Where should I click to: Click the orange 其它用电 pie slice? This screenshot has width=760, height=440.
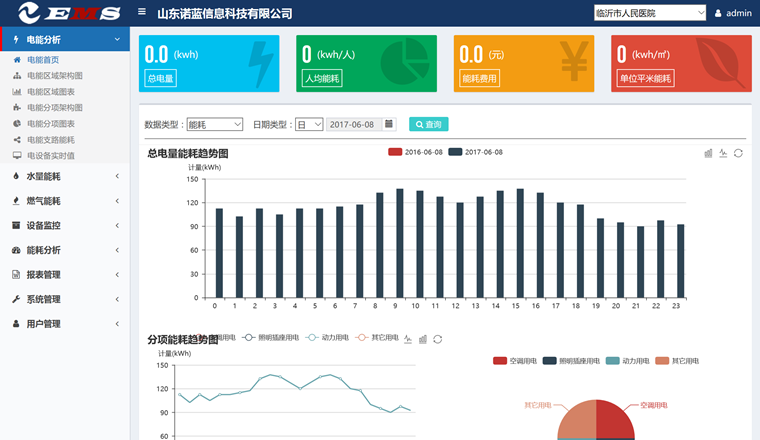coord(578,423)
